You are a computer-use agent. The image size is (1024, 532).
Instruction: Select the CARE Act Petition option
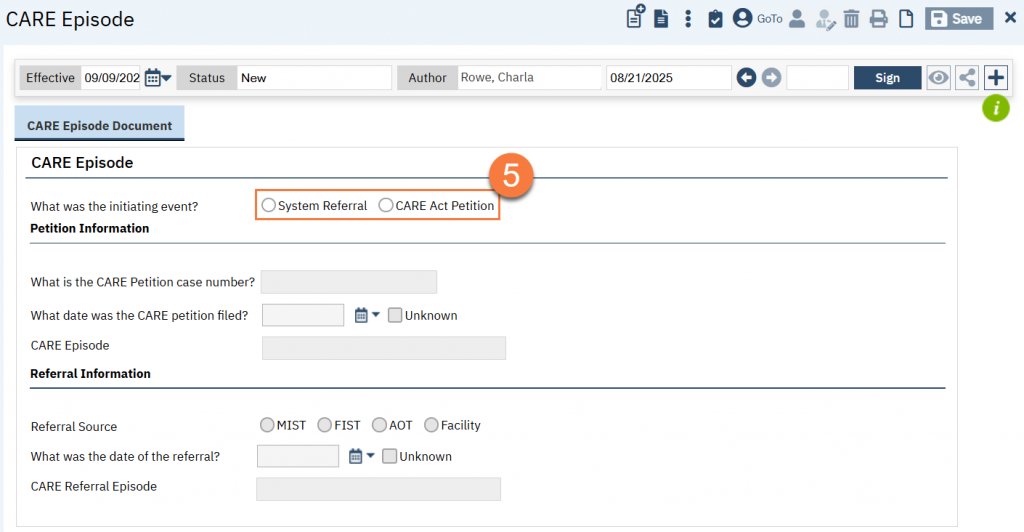tap(386, 206)
